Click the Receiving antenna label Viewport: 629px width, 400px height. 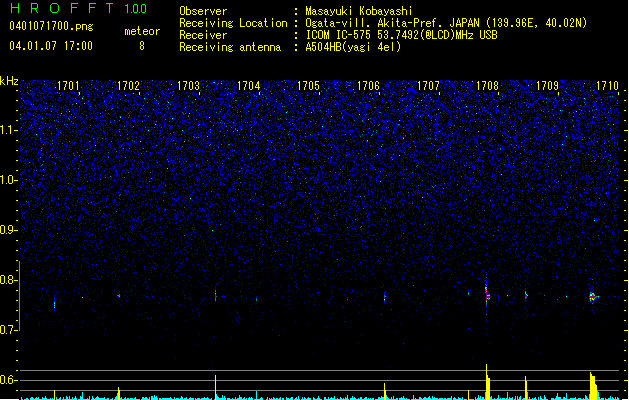tap(230, 47)
